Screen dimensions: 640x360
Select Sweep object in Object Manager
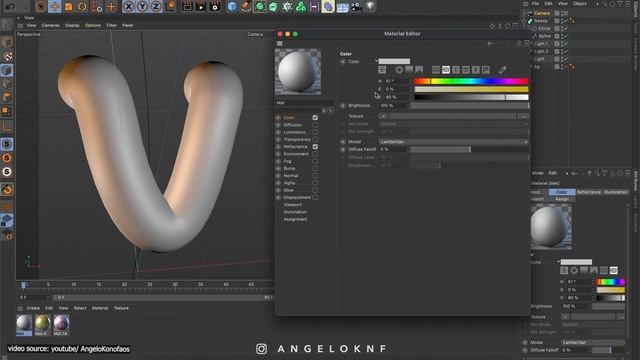click(x=541, y=21)
